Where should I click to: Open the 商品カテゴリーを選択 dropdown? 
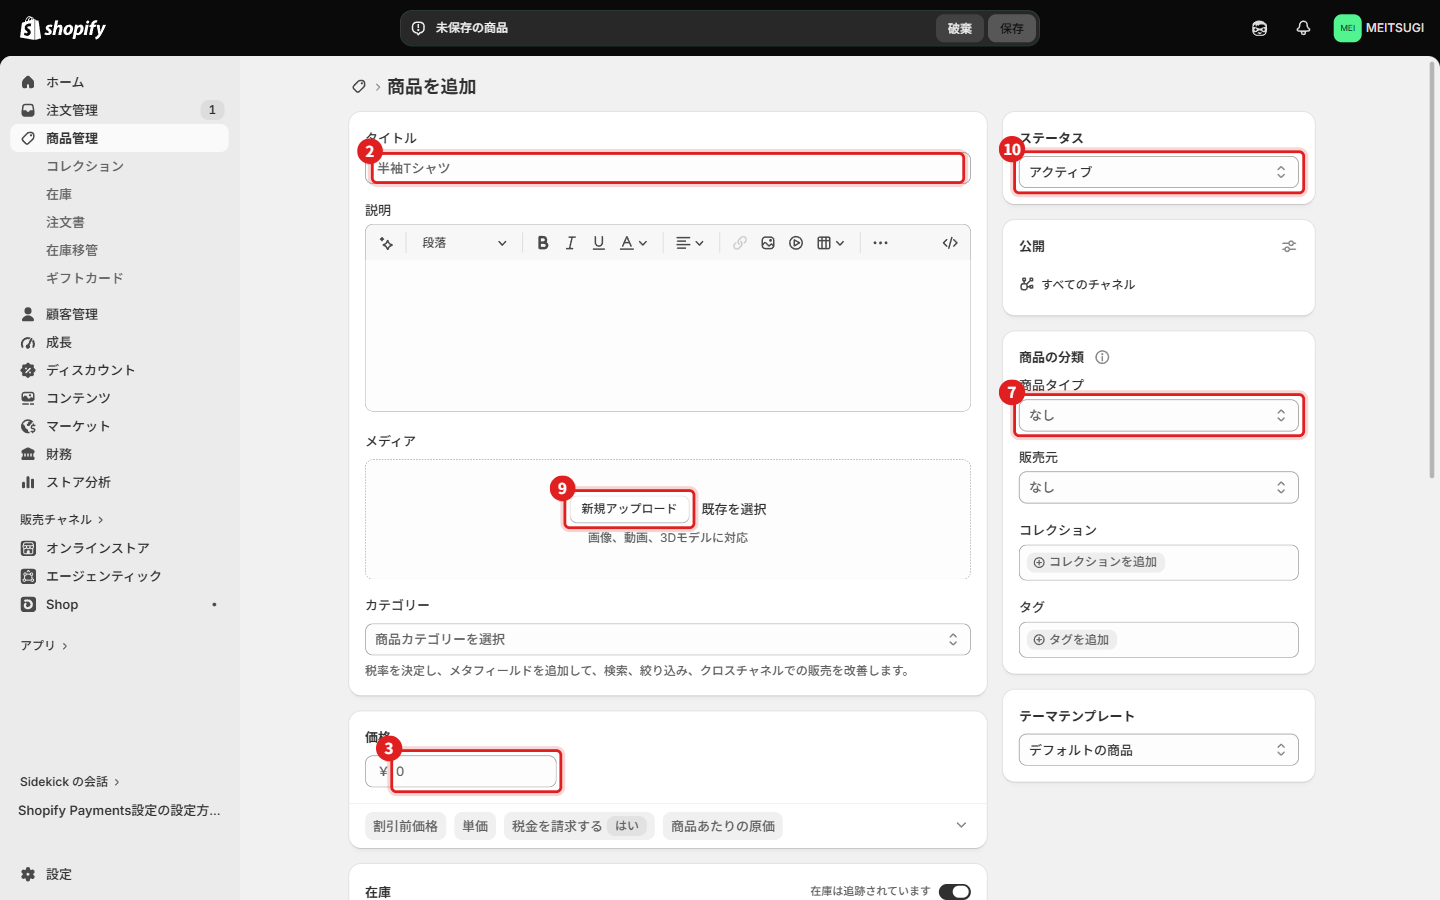pyautogui.click(x=668, y=639)
